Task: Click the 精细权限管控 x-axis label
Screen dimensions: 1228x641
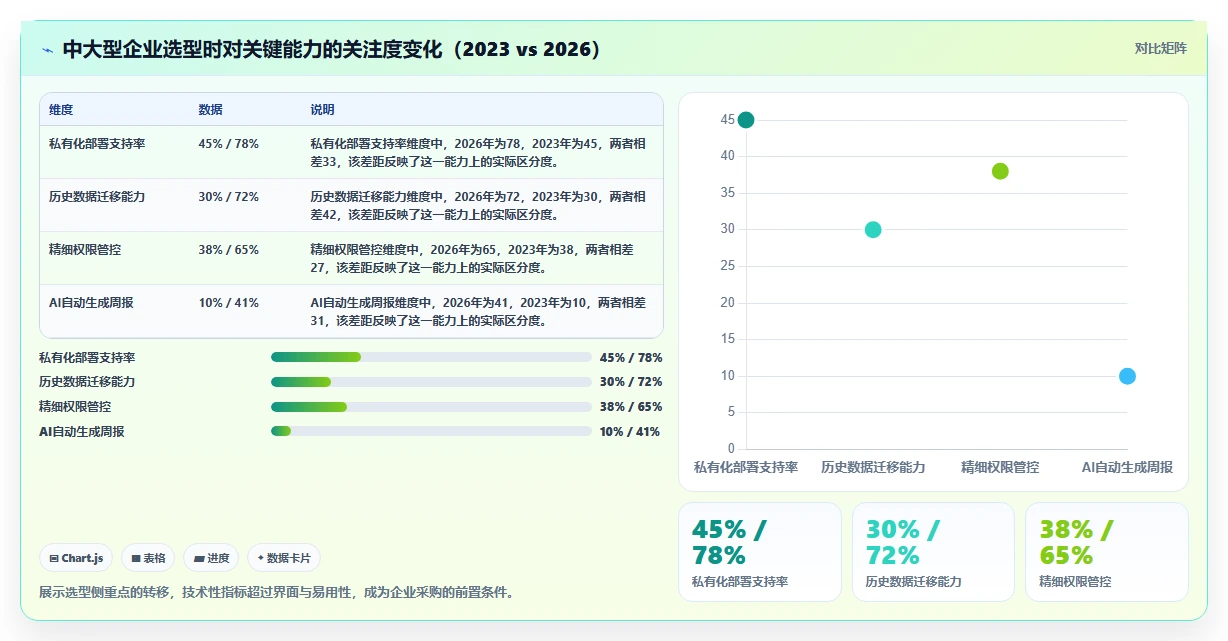Action: click(x=1000, y=467)
